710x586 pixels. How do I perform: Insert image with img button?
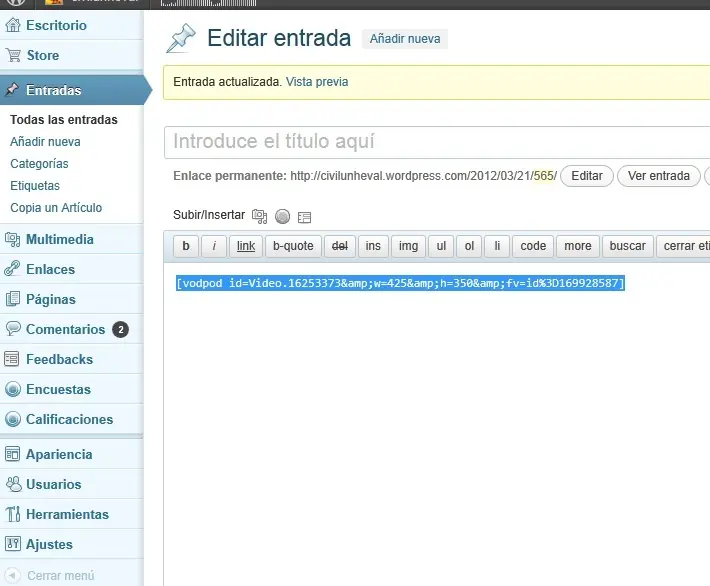408,246
